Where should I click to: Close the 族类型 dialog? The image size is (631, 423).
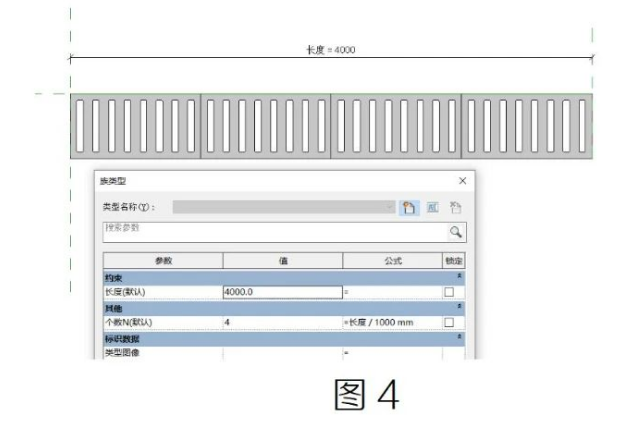coord(462,181)
